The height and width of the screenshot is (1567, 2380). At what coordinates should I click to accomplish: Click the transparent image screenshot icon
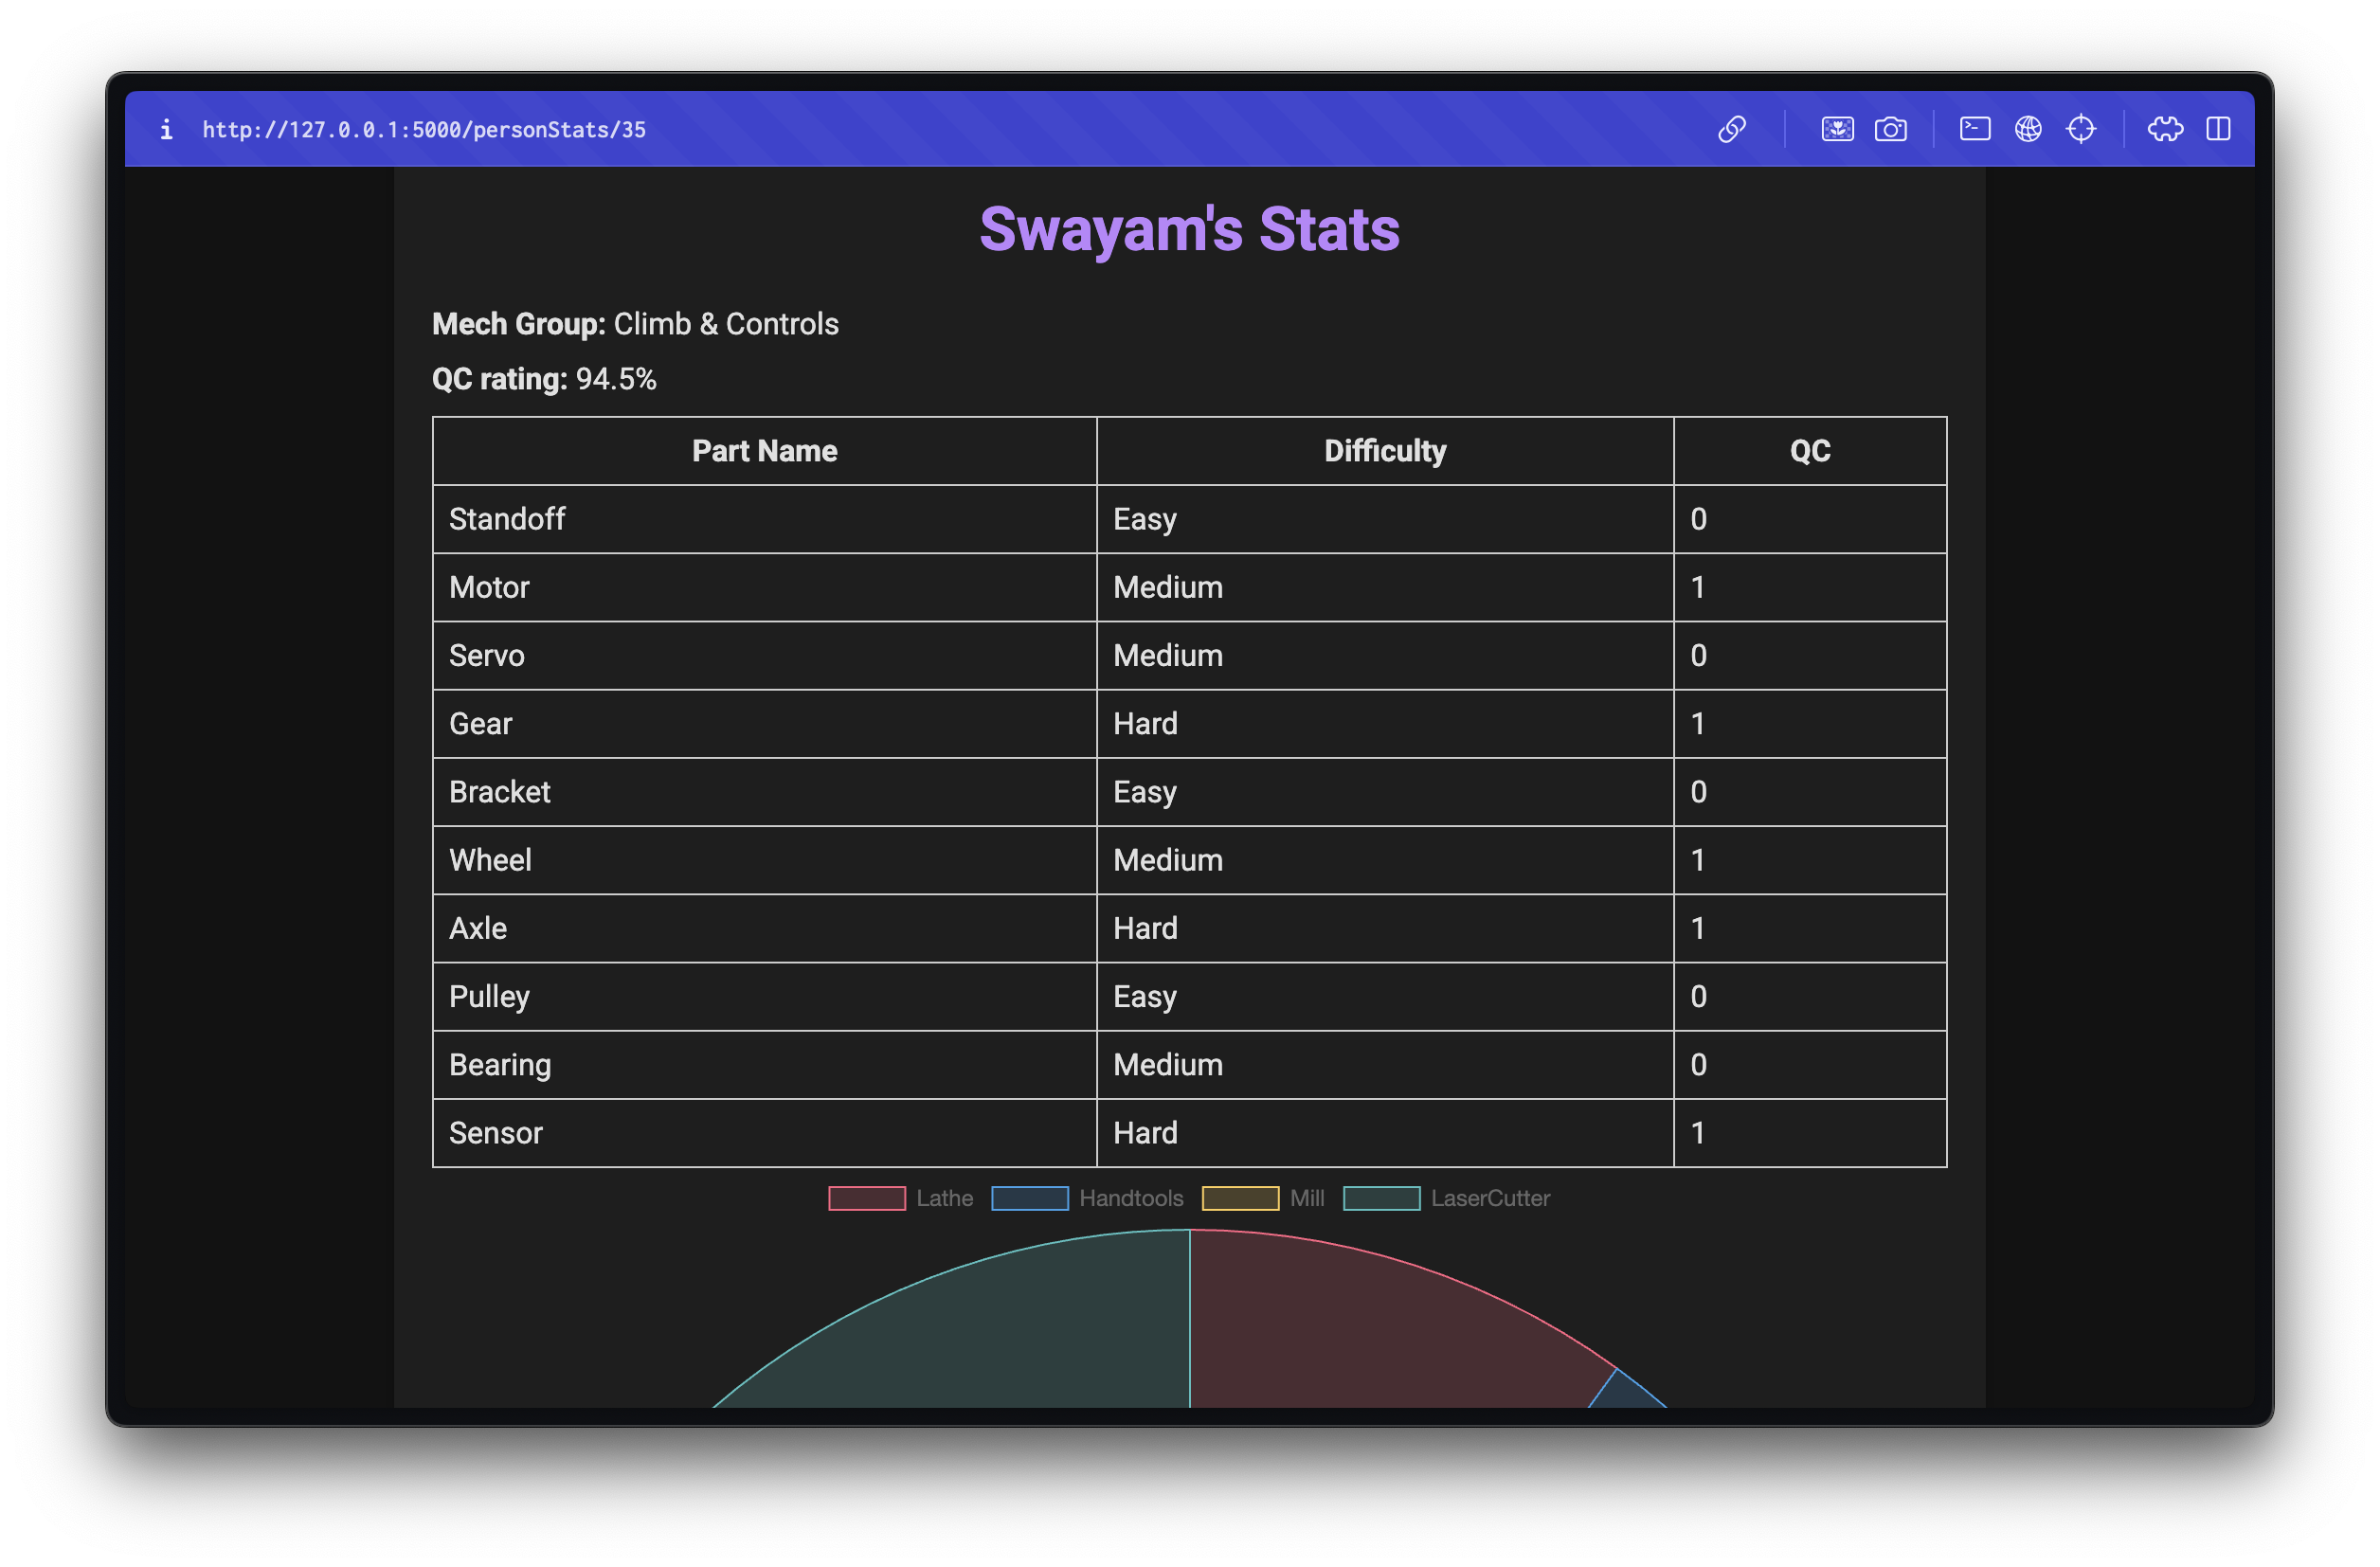1836,129
